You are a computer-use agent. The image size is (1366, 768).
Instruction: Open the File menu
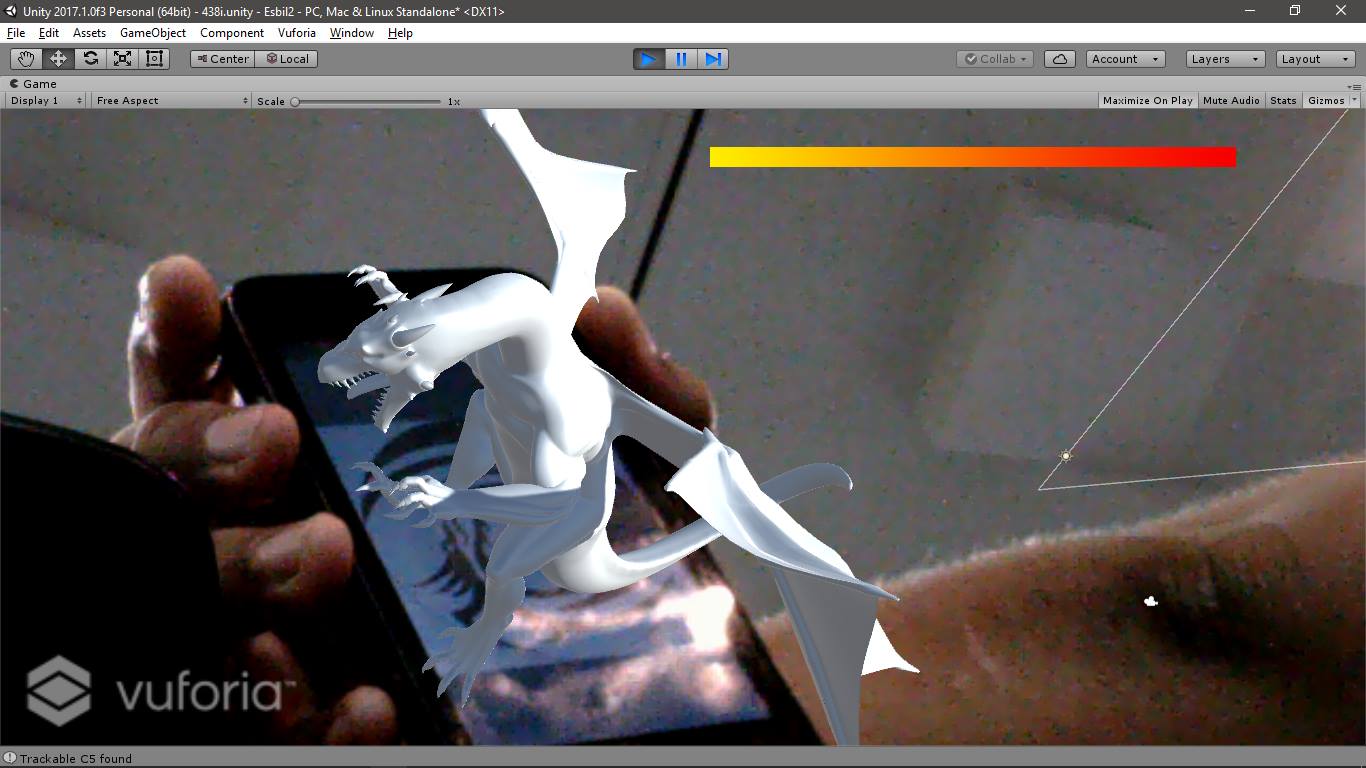[x=16, y=33]
